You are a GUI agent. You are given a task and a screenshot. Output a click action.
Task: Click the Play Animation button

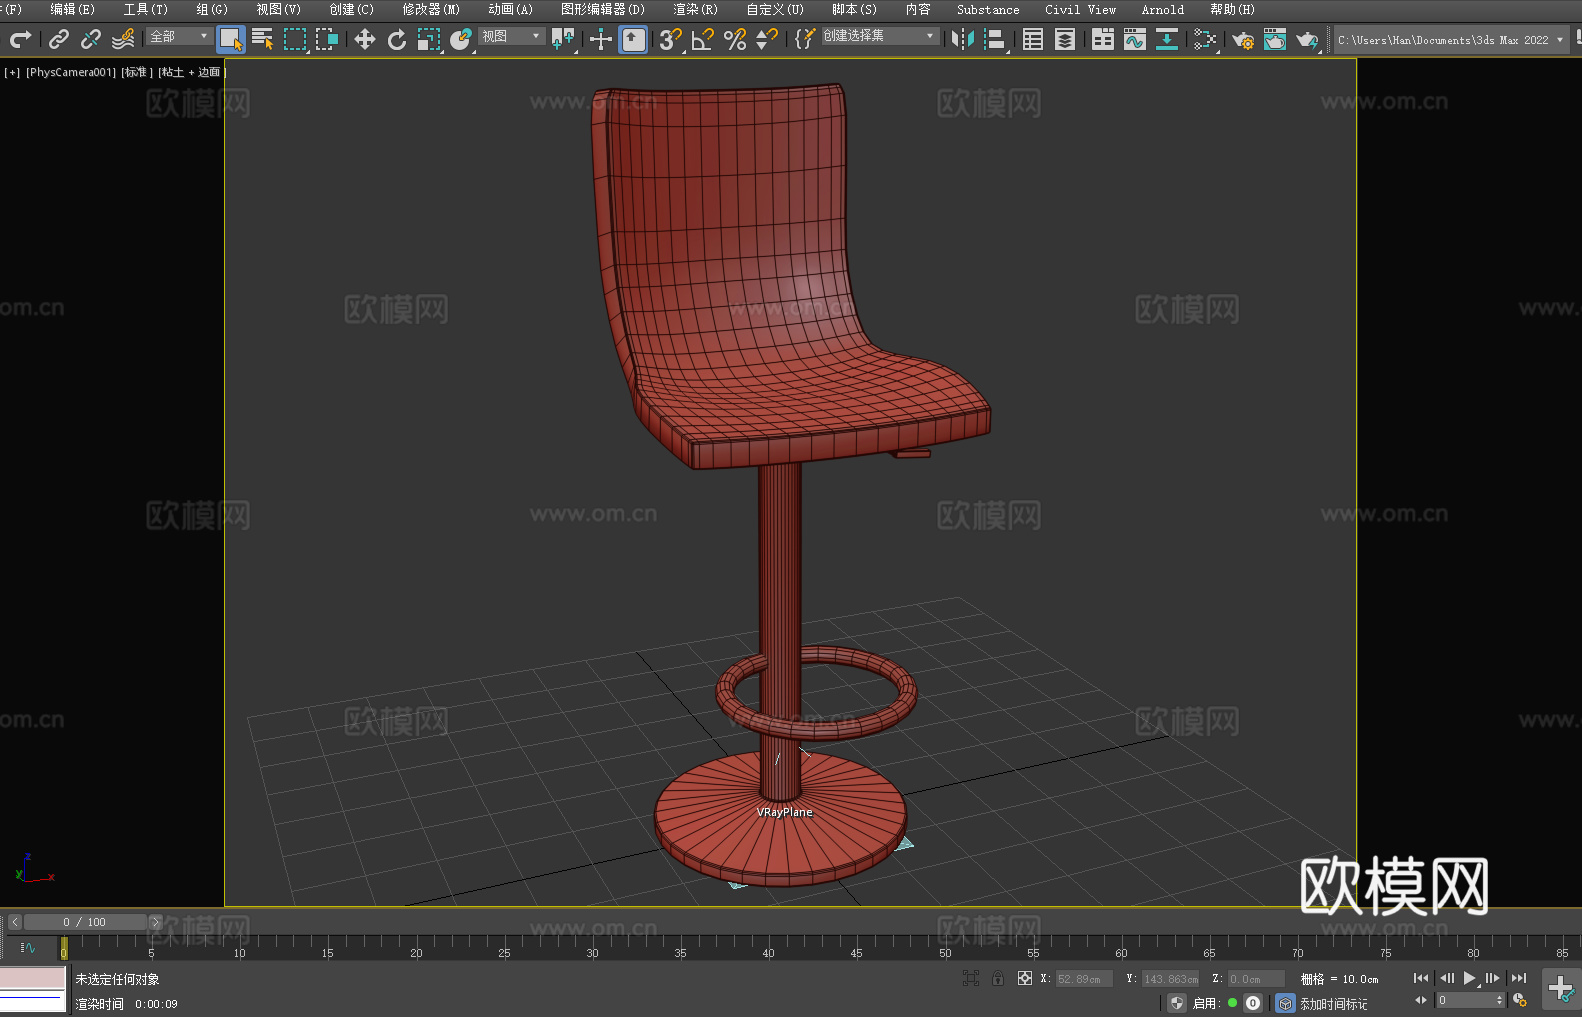pos(1470,978)
